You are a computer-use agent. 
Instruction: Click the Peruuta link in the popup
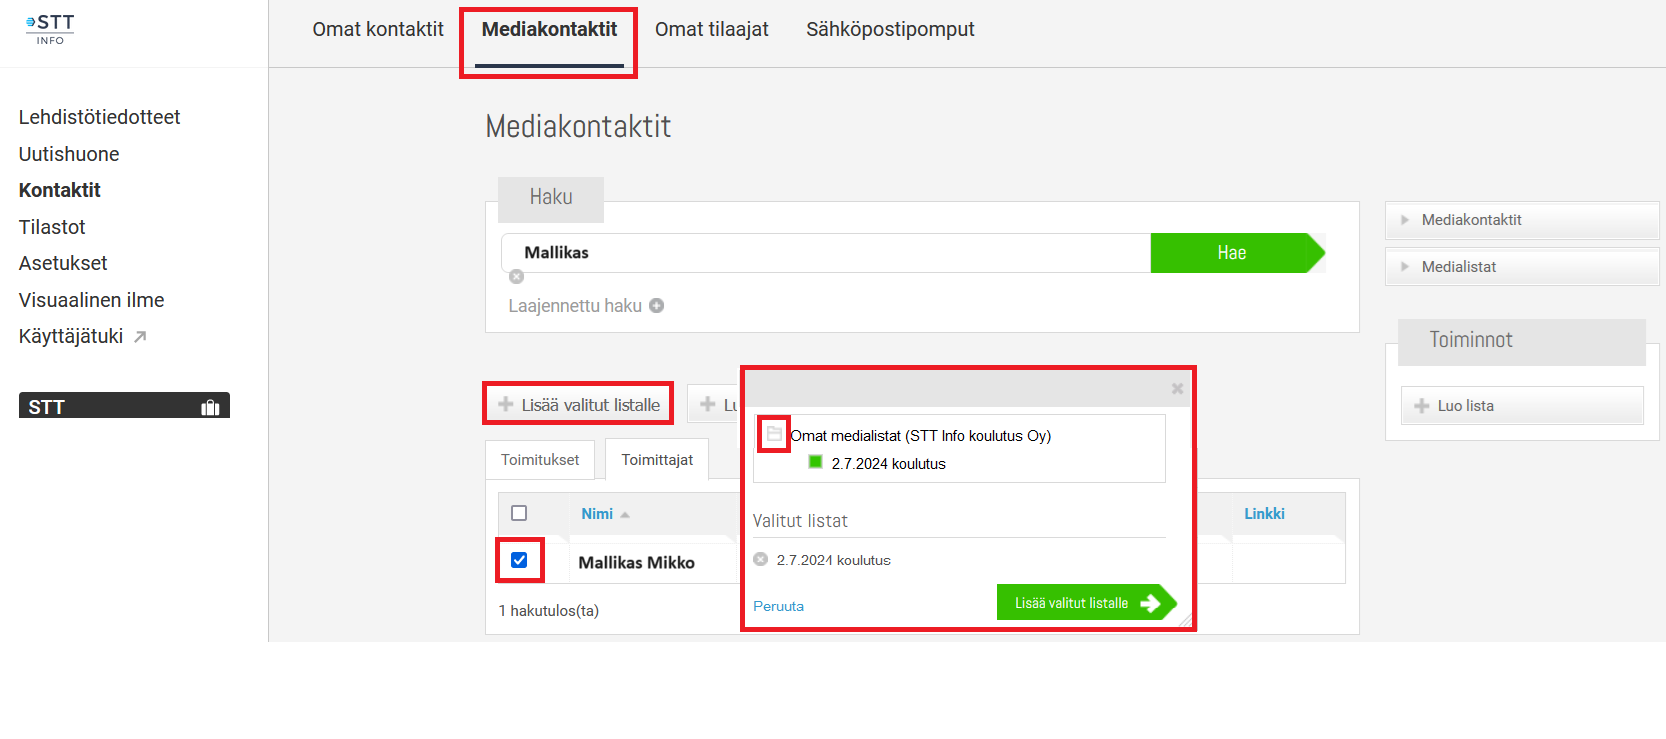[x=778, y=606]
